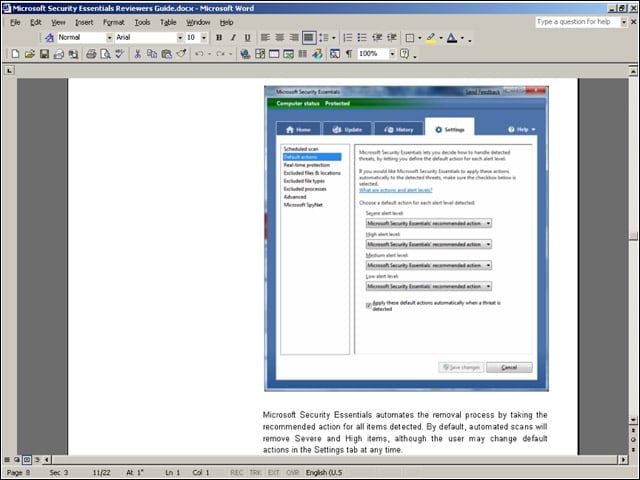Open a file with the folder icon
This screenshot has width=640, height=480.
tap(29, 54)
